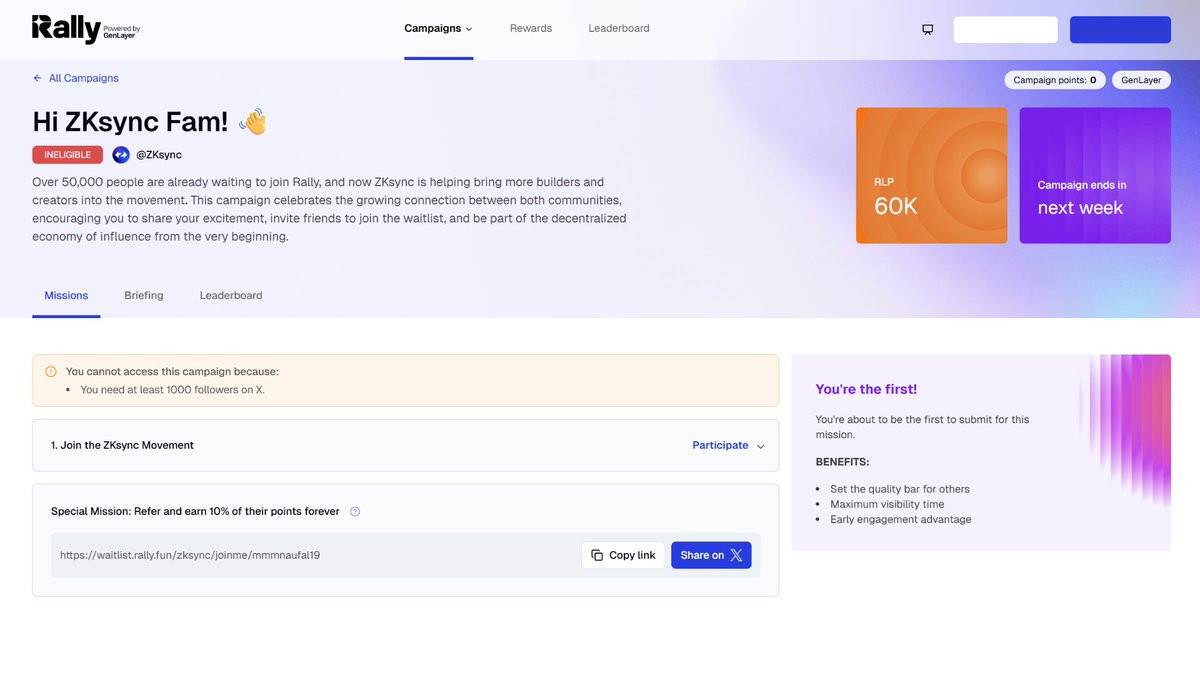Click 'Special Mission: Refer and earn 10%' text
This screenshot has width=1200, height=675.
(x=195, y=511)
